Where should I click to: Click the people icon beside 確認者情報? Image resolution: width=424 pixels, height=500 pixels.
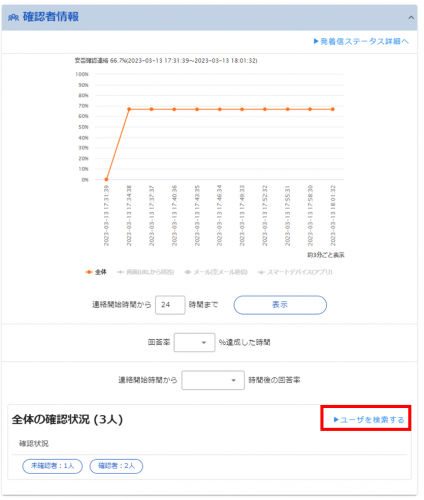point(13,17)
